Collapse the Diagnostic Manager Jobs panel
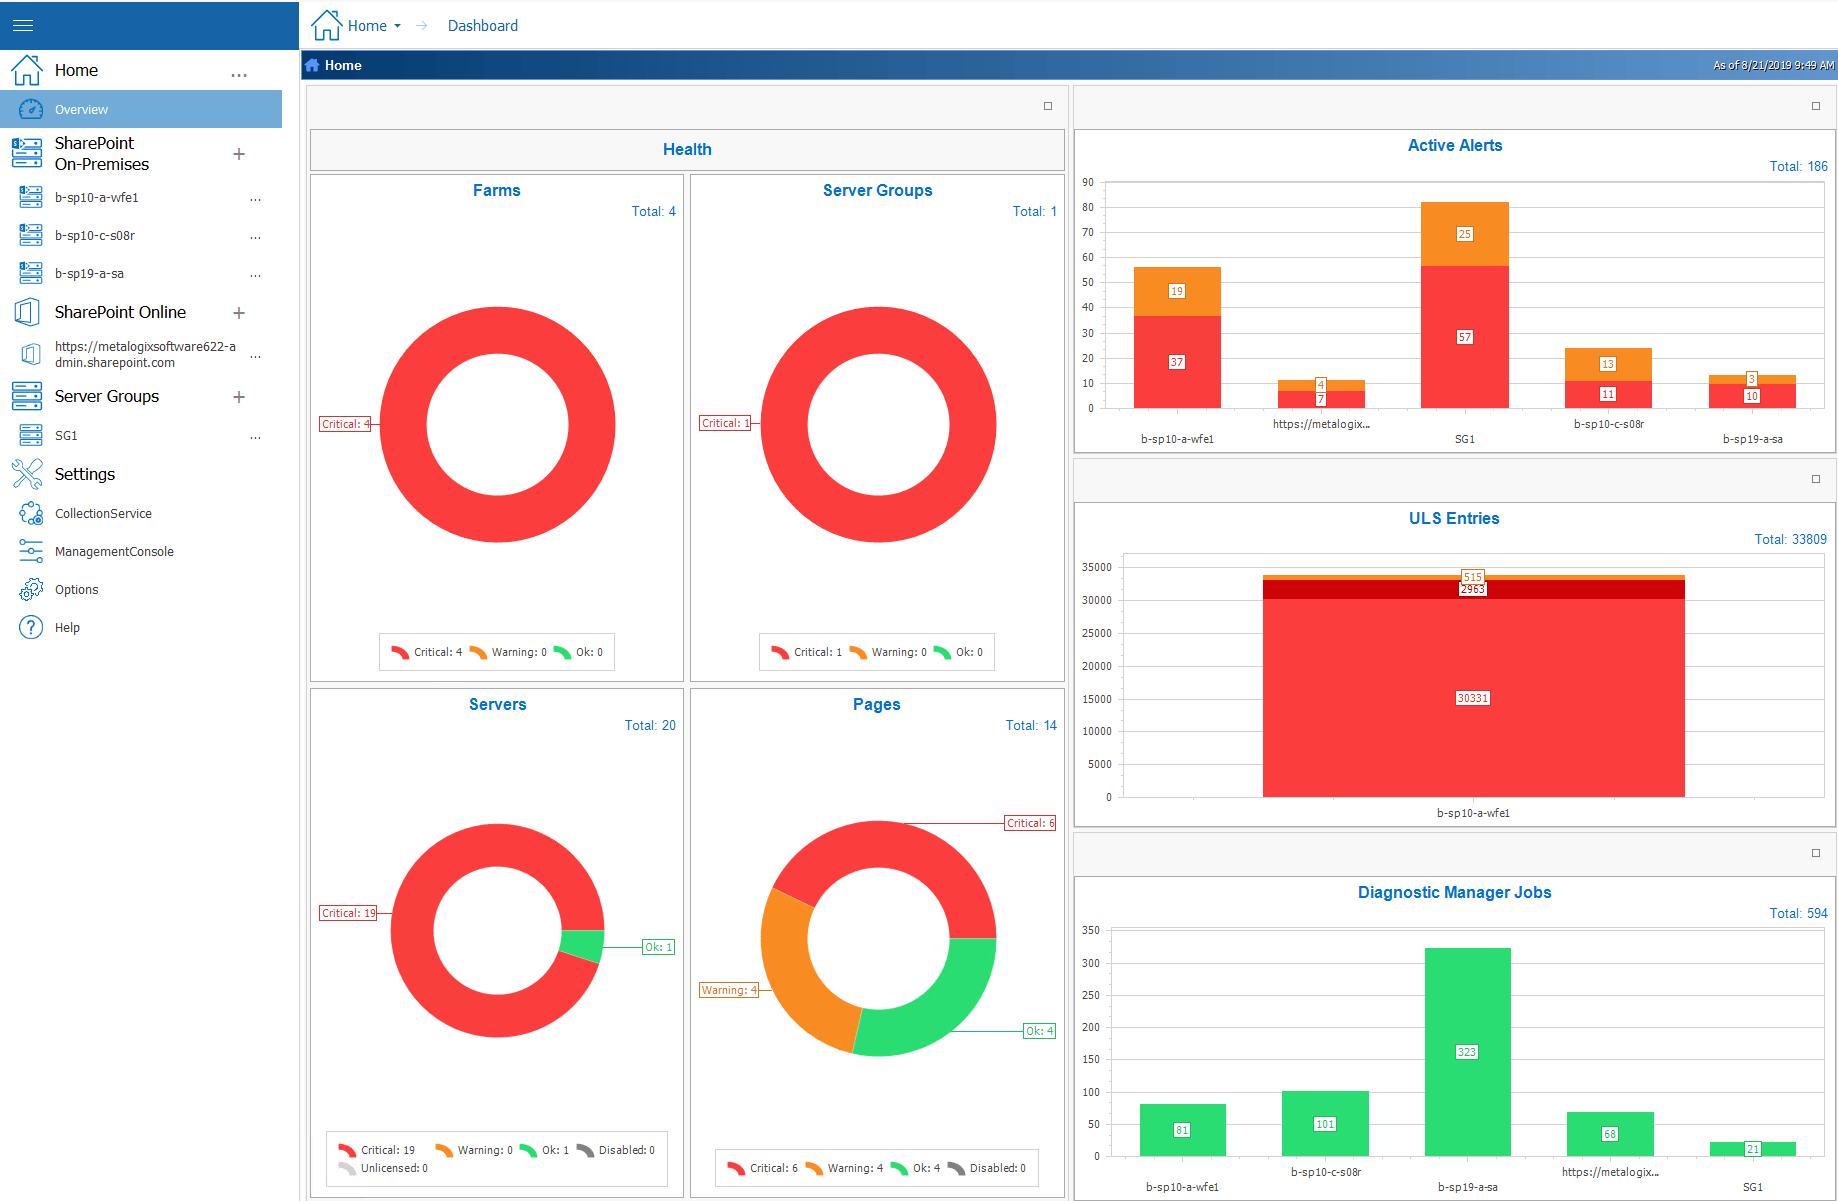Image resolution: width=1838 pixels, height=1201 pixels. point(1815,852)
